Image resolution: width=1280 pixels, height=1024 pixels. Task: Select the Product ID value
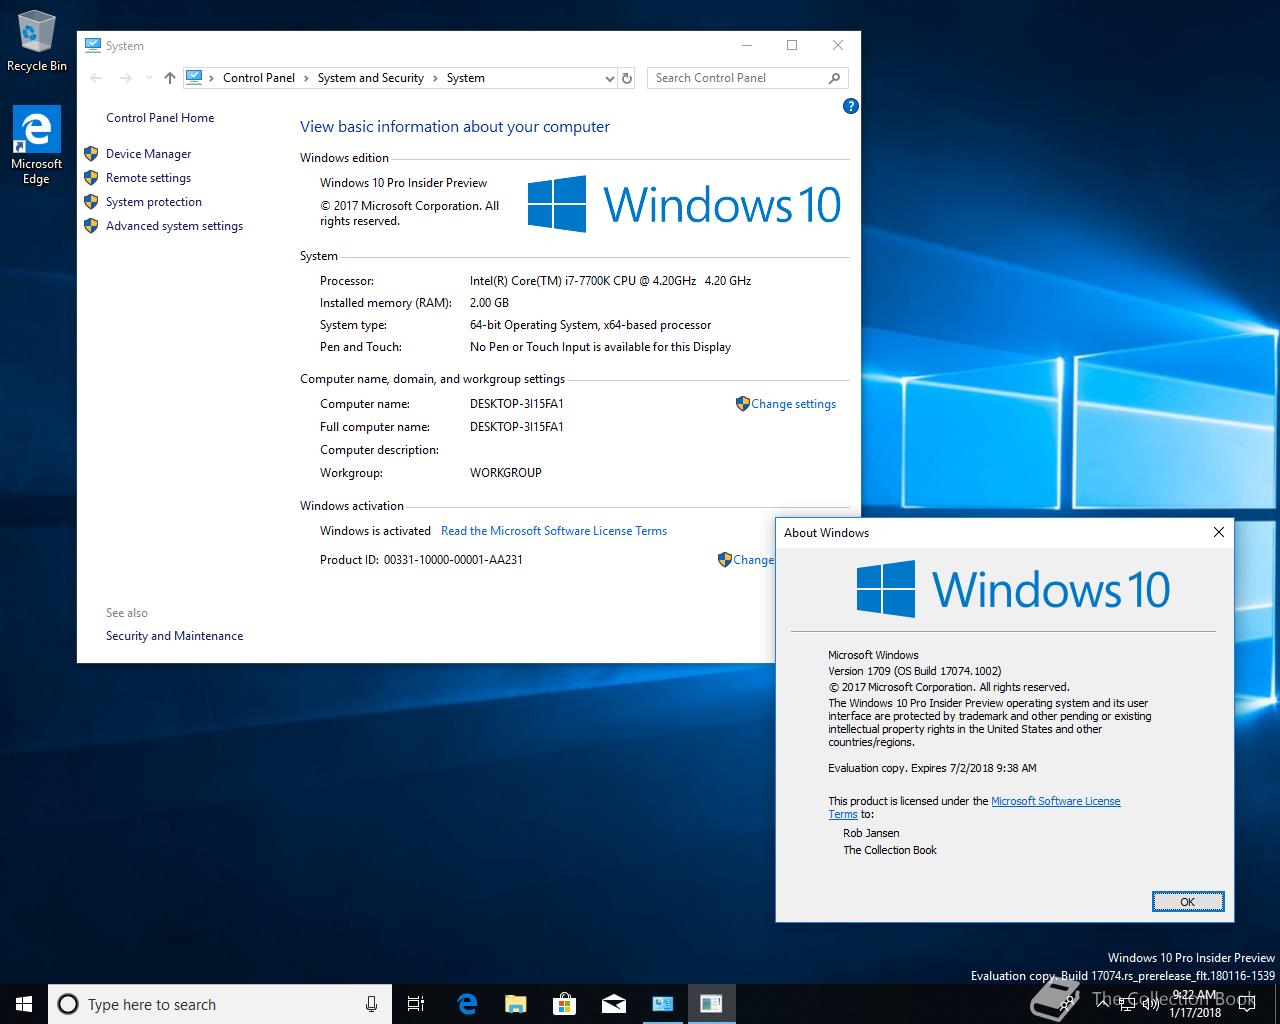pos(453,560)
